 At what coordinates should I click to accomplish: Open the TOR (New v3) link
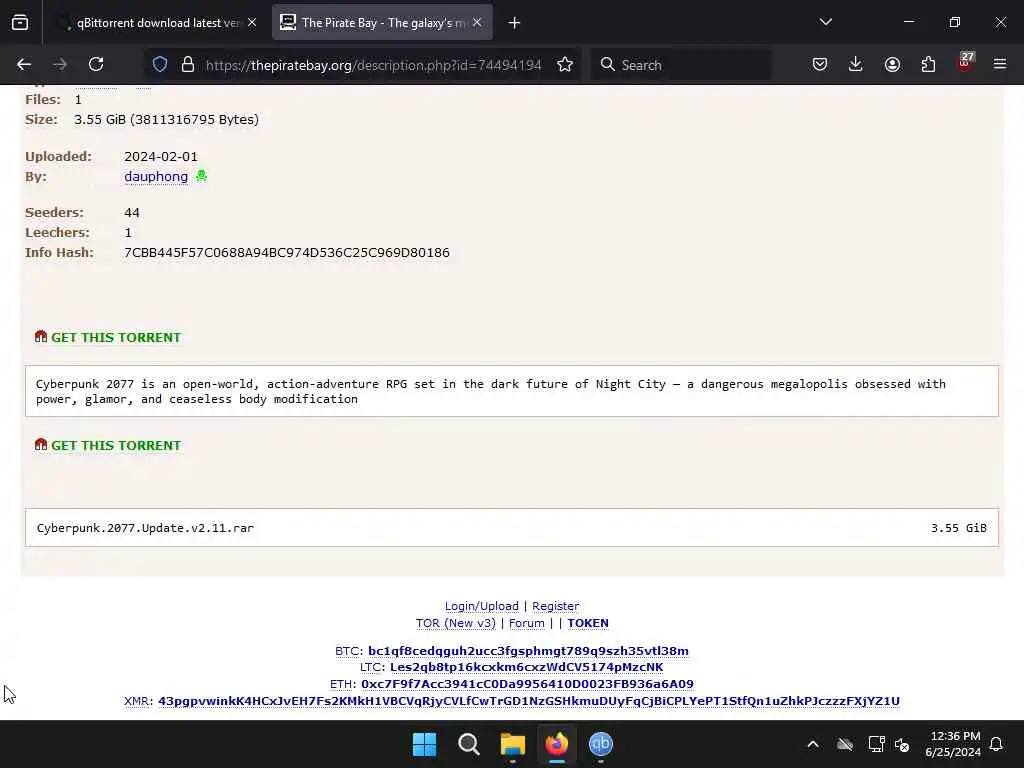[456, 623]
